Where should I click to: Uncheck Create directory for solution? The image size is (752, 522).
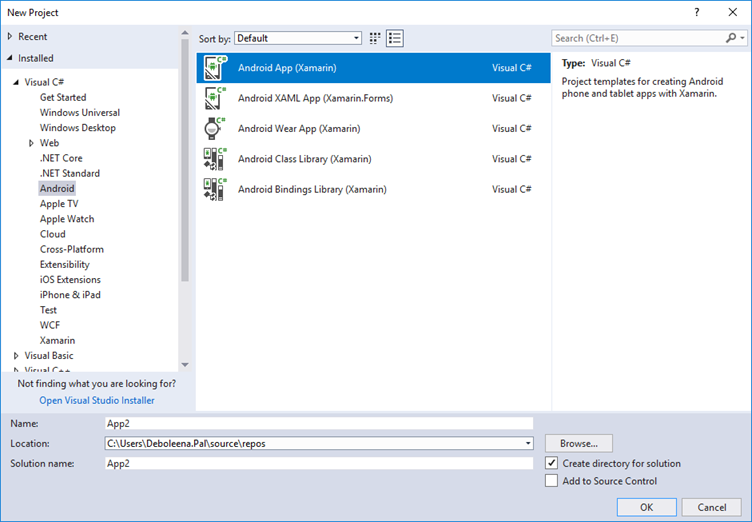[x=552, y=463]
